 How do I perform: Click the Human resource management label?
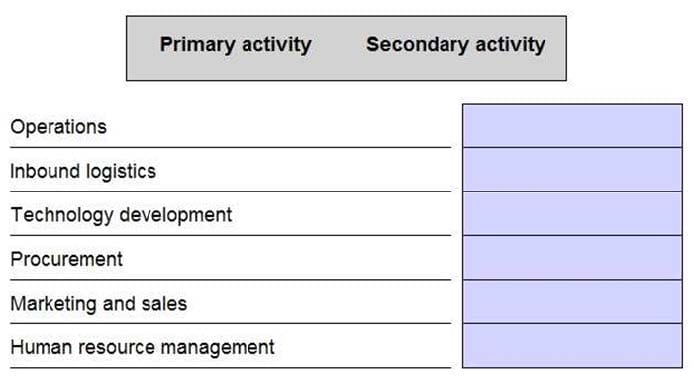click(142, 347)
